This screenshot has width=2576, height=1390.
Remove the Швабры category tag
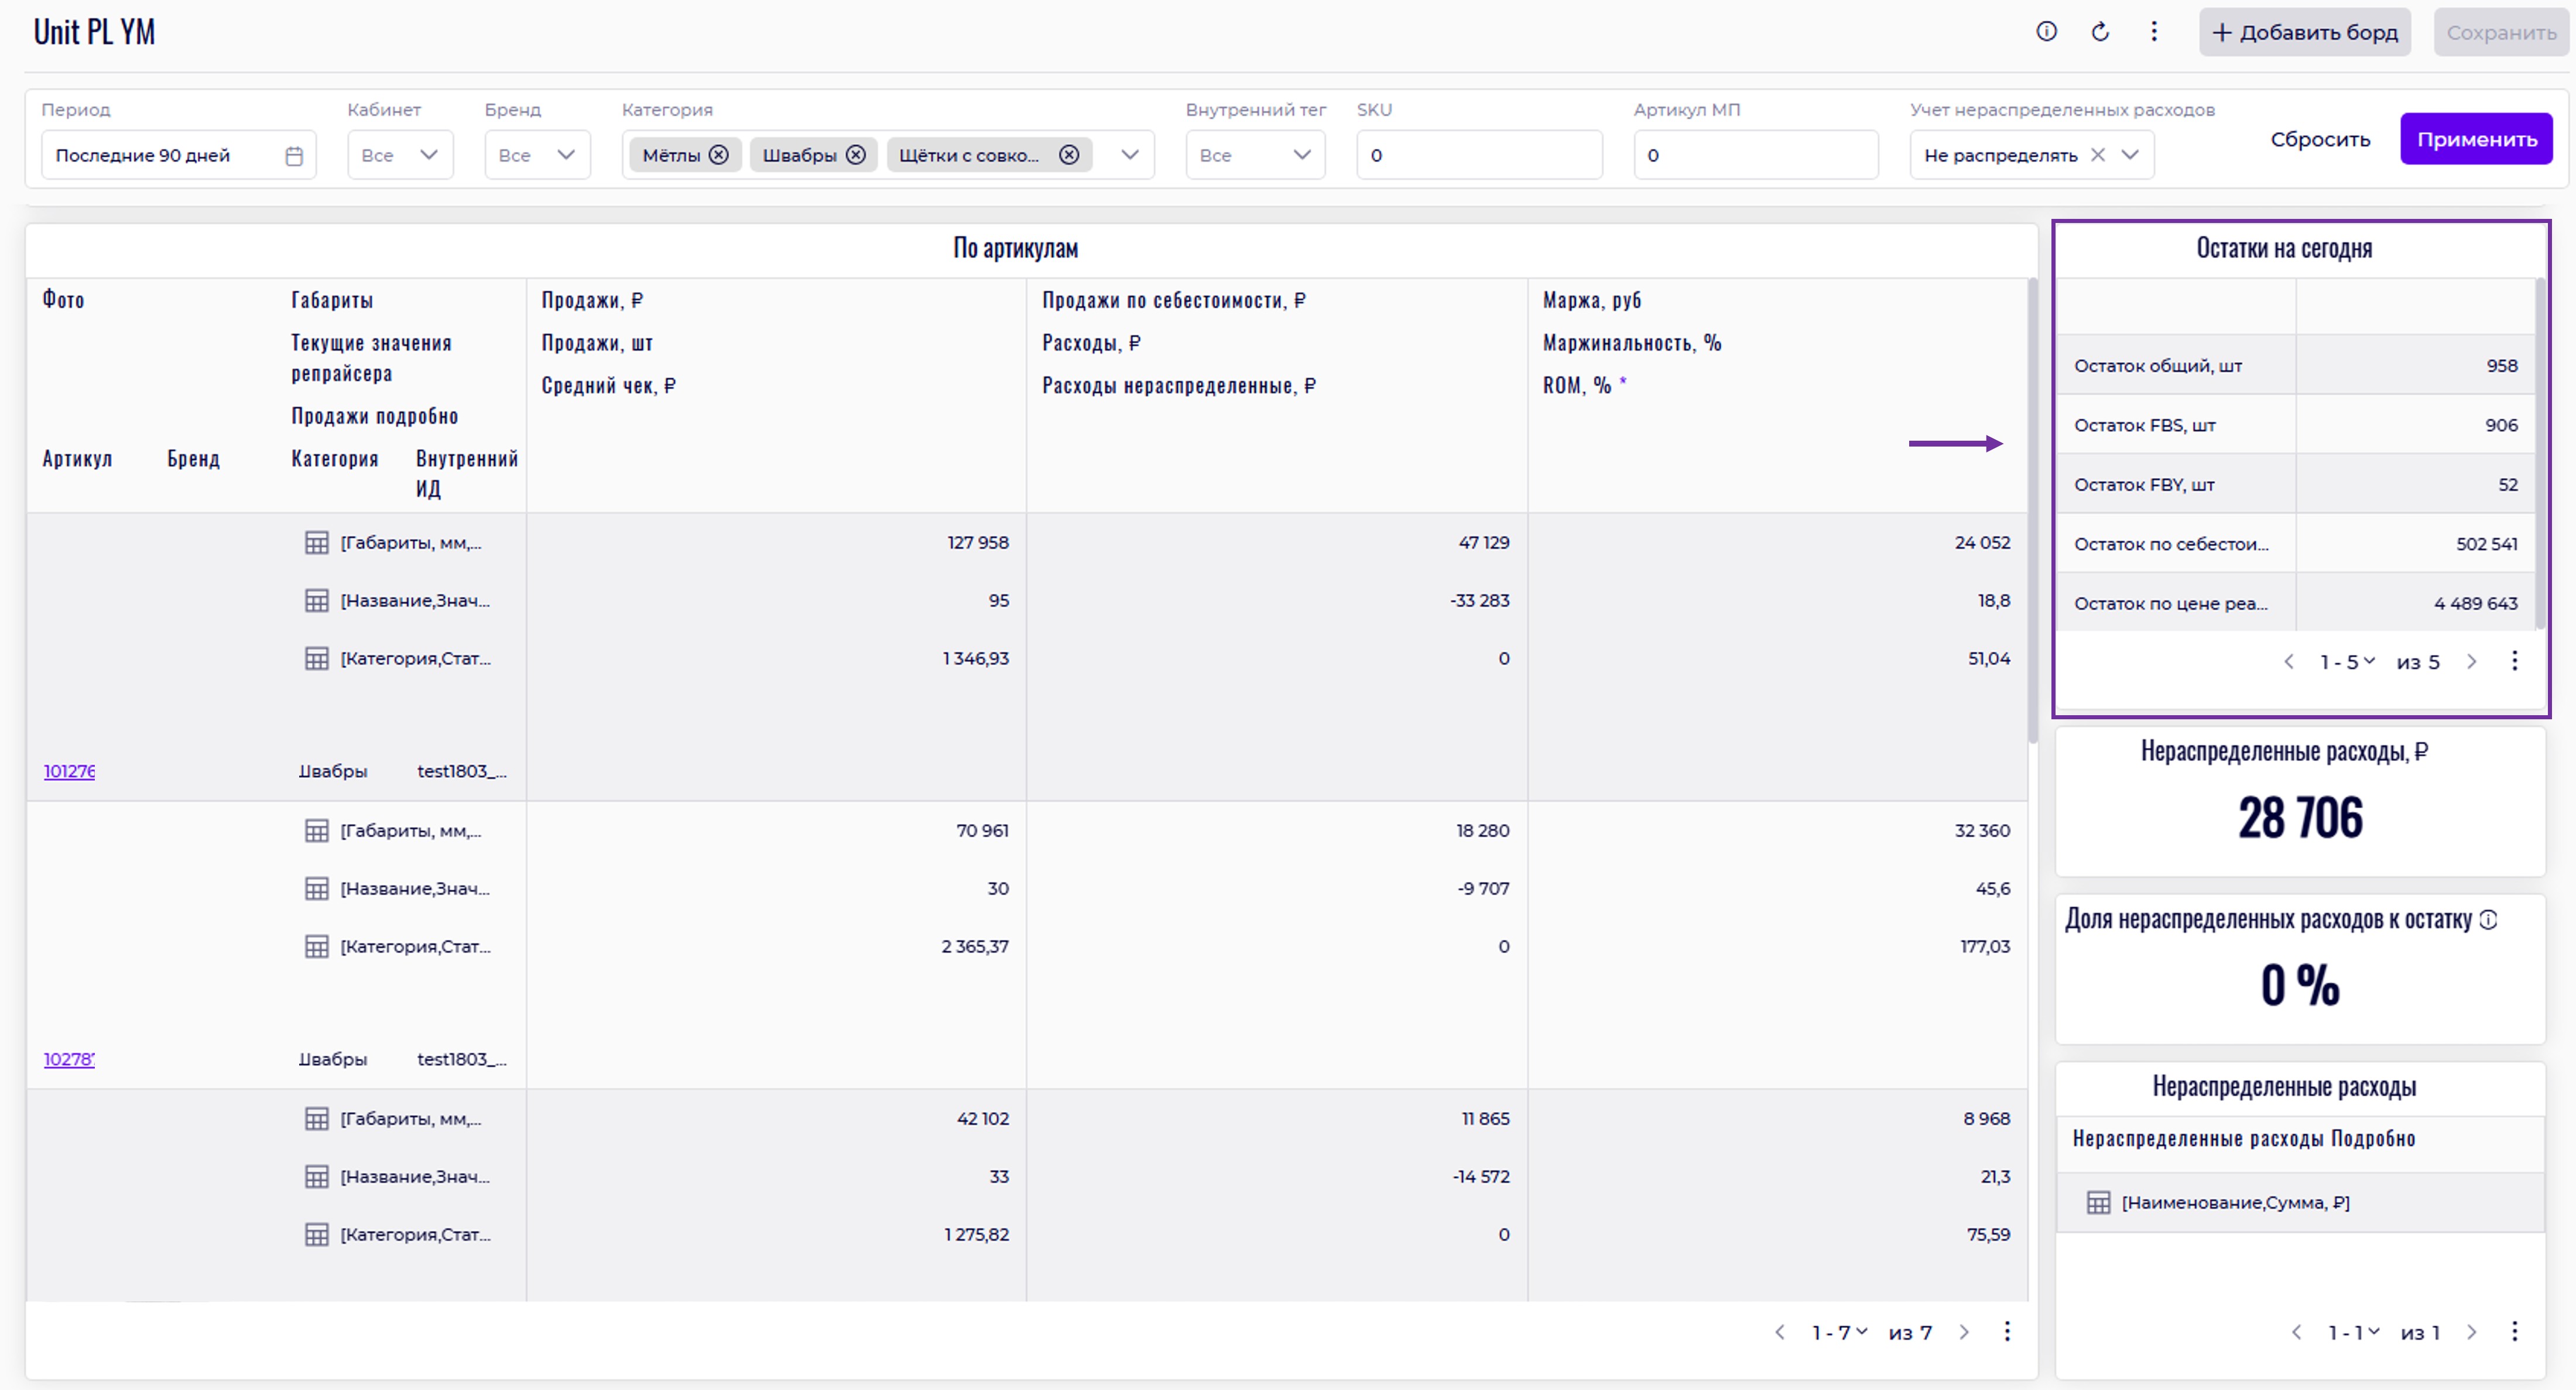pyautogui.click(x=855, y=155)
